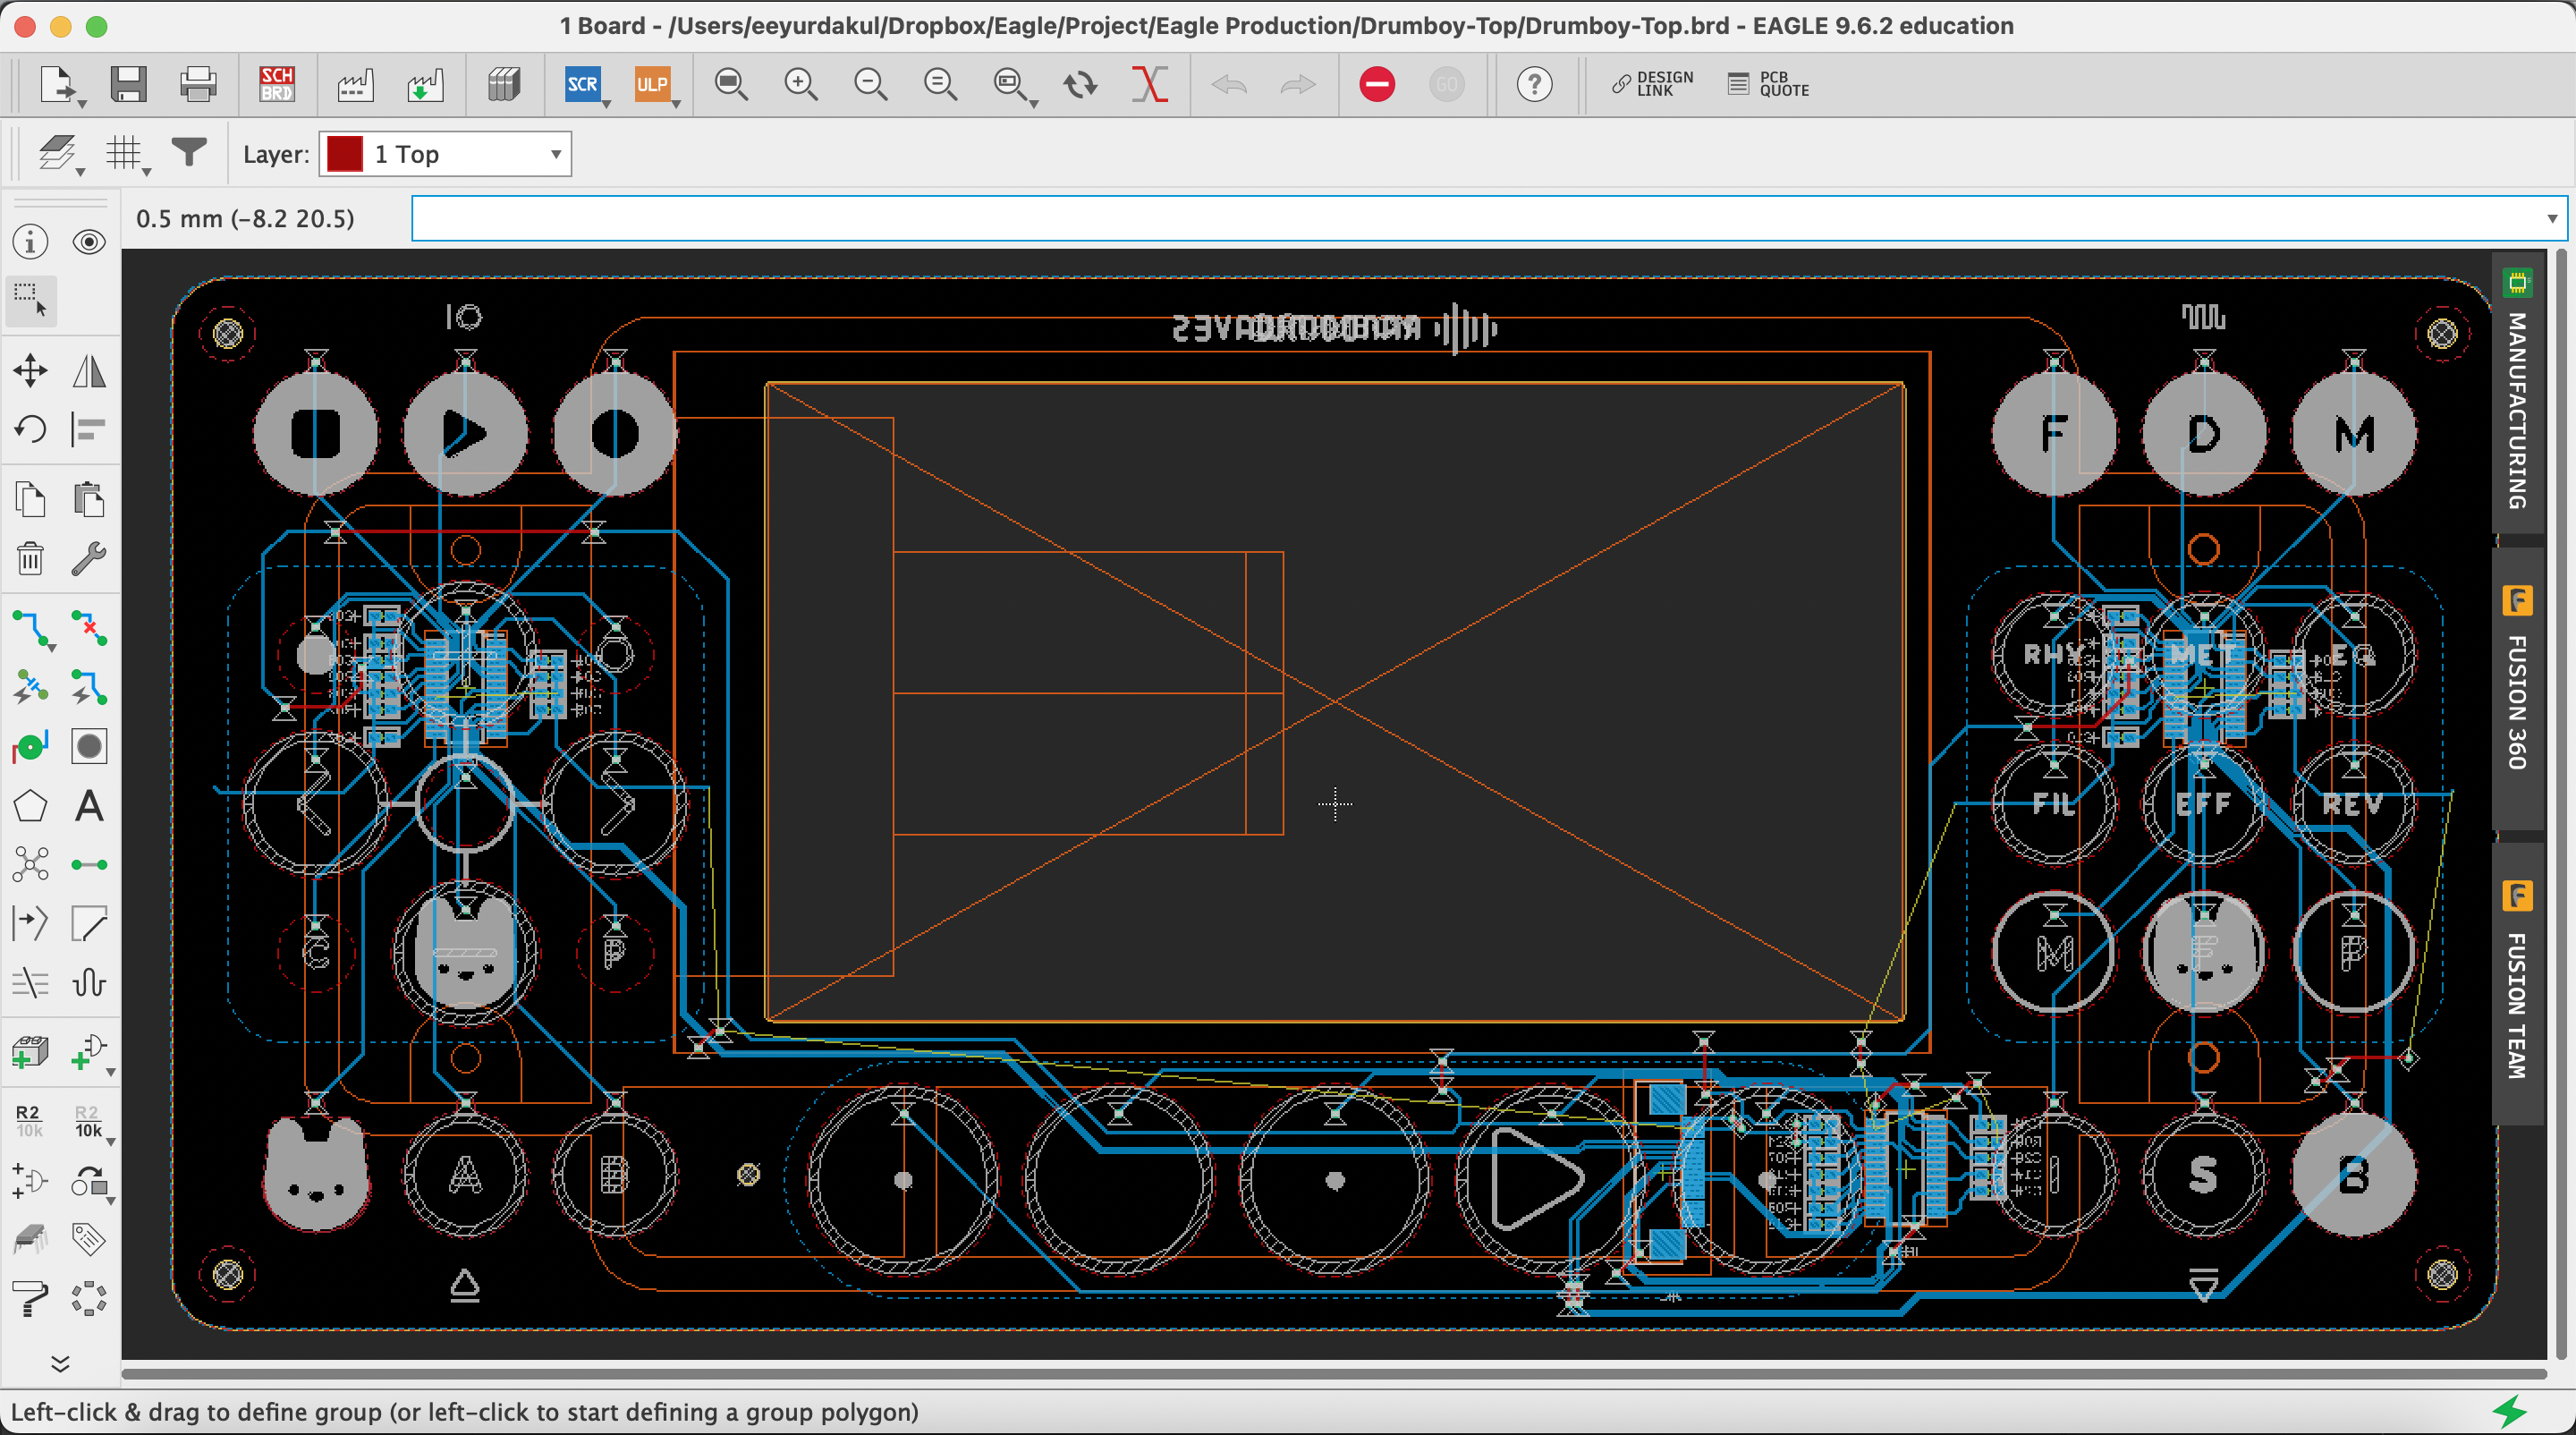2576x1435 pixels.
Task: Select the Mirror tool
Action: click(x=89, y=371)
